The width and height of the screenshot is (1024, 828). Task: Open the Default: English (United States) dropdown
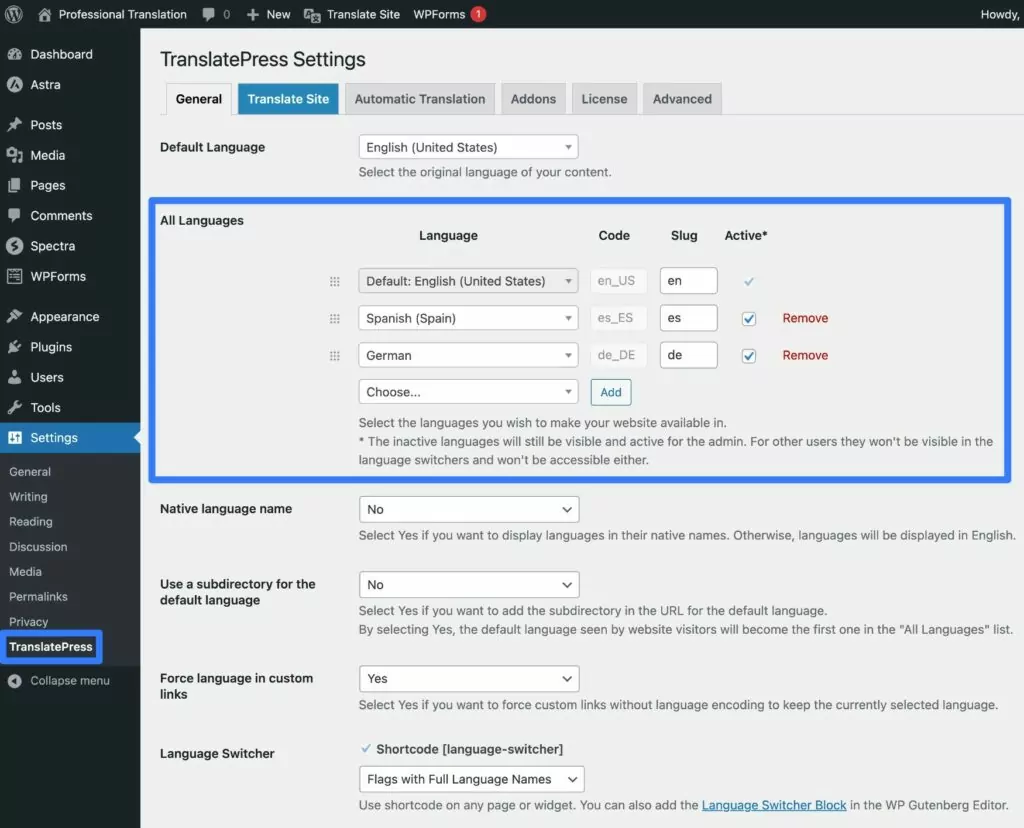pos(468,281)
